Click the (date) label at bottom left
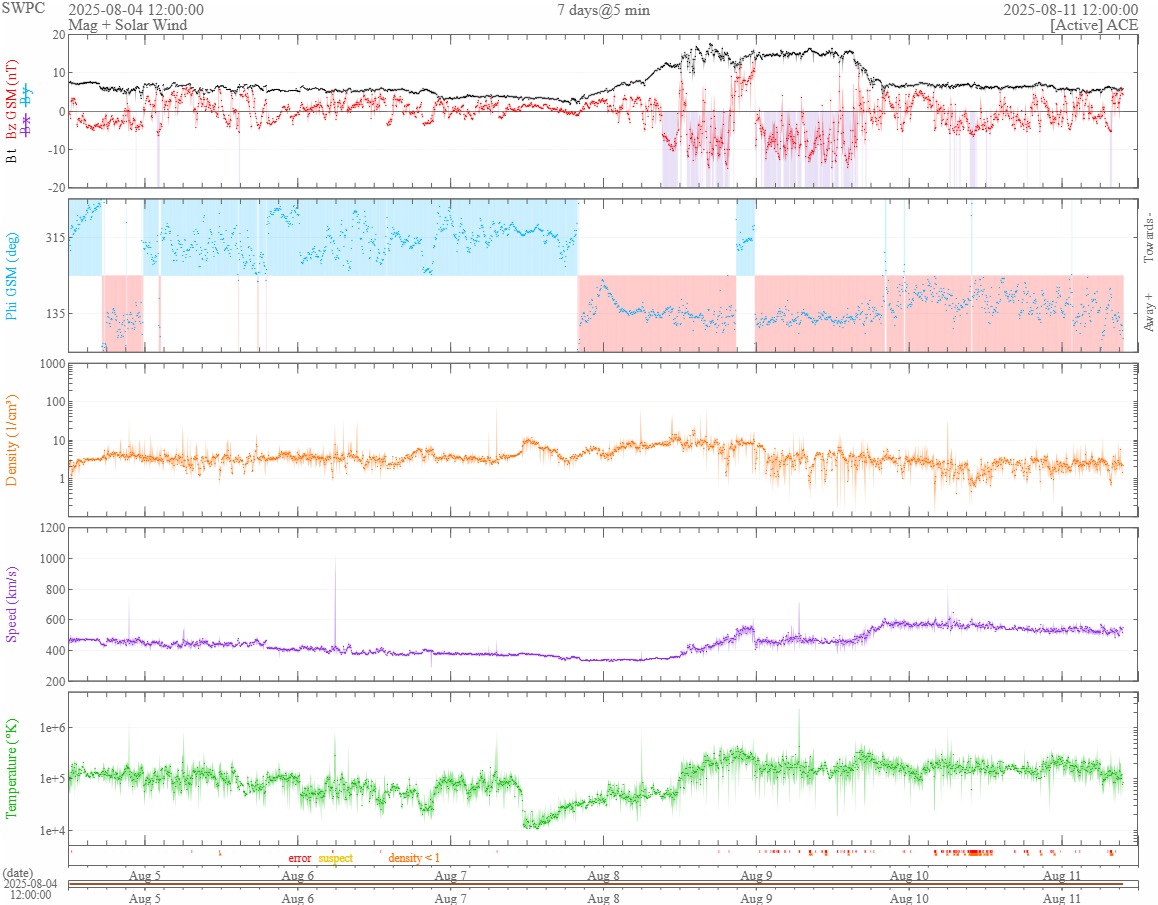The image size is (1158, 905). coord(18,873)
